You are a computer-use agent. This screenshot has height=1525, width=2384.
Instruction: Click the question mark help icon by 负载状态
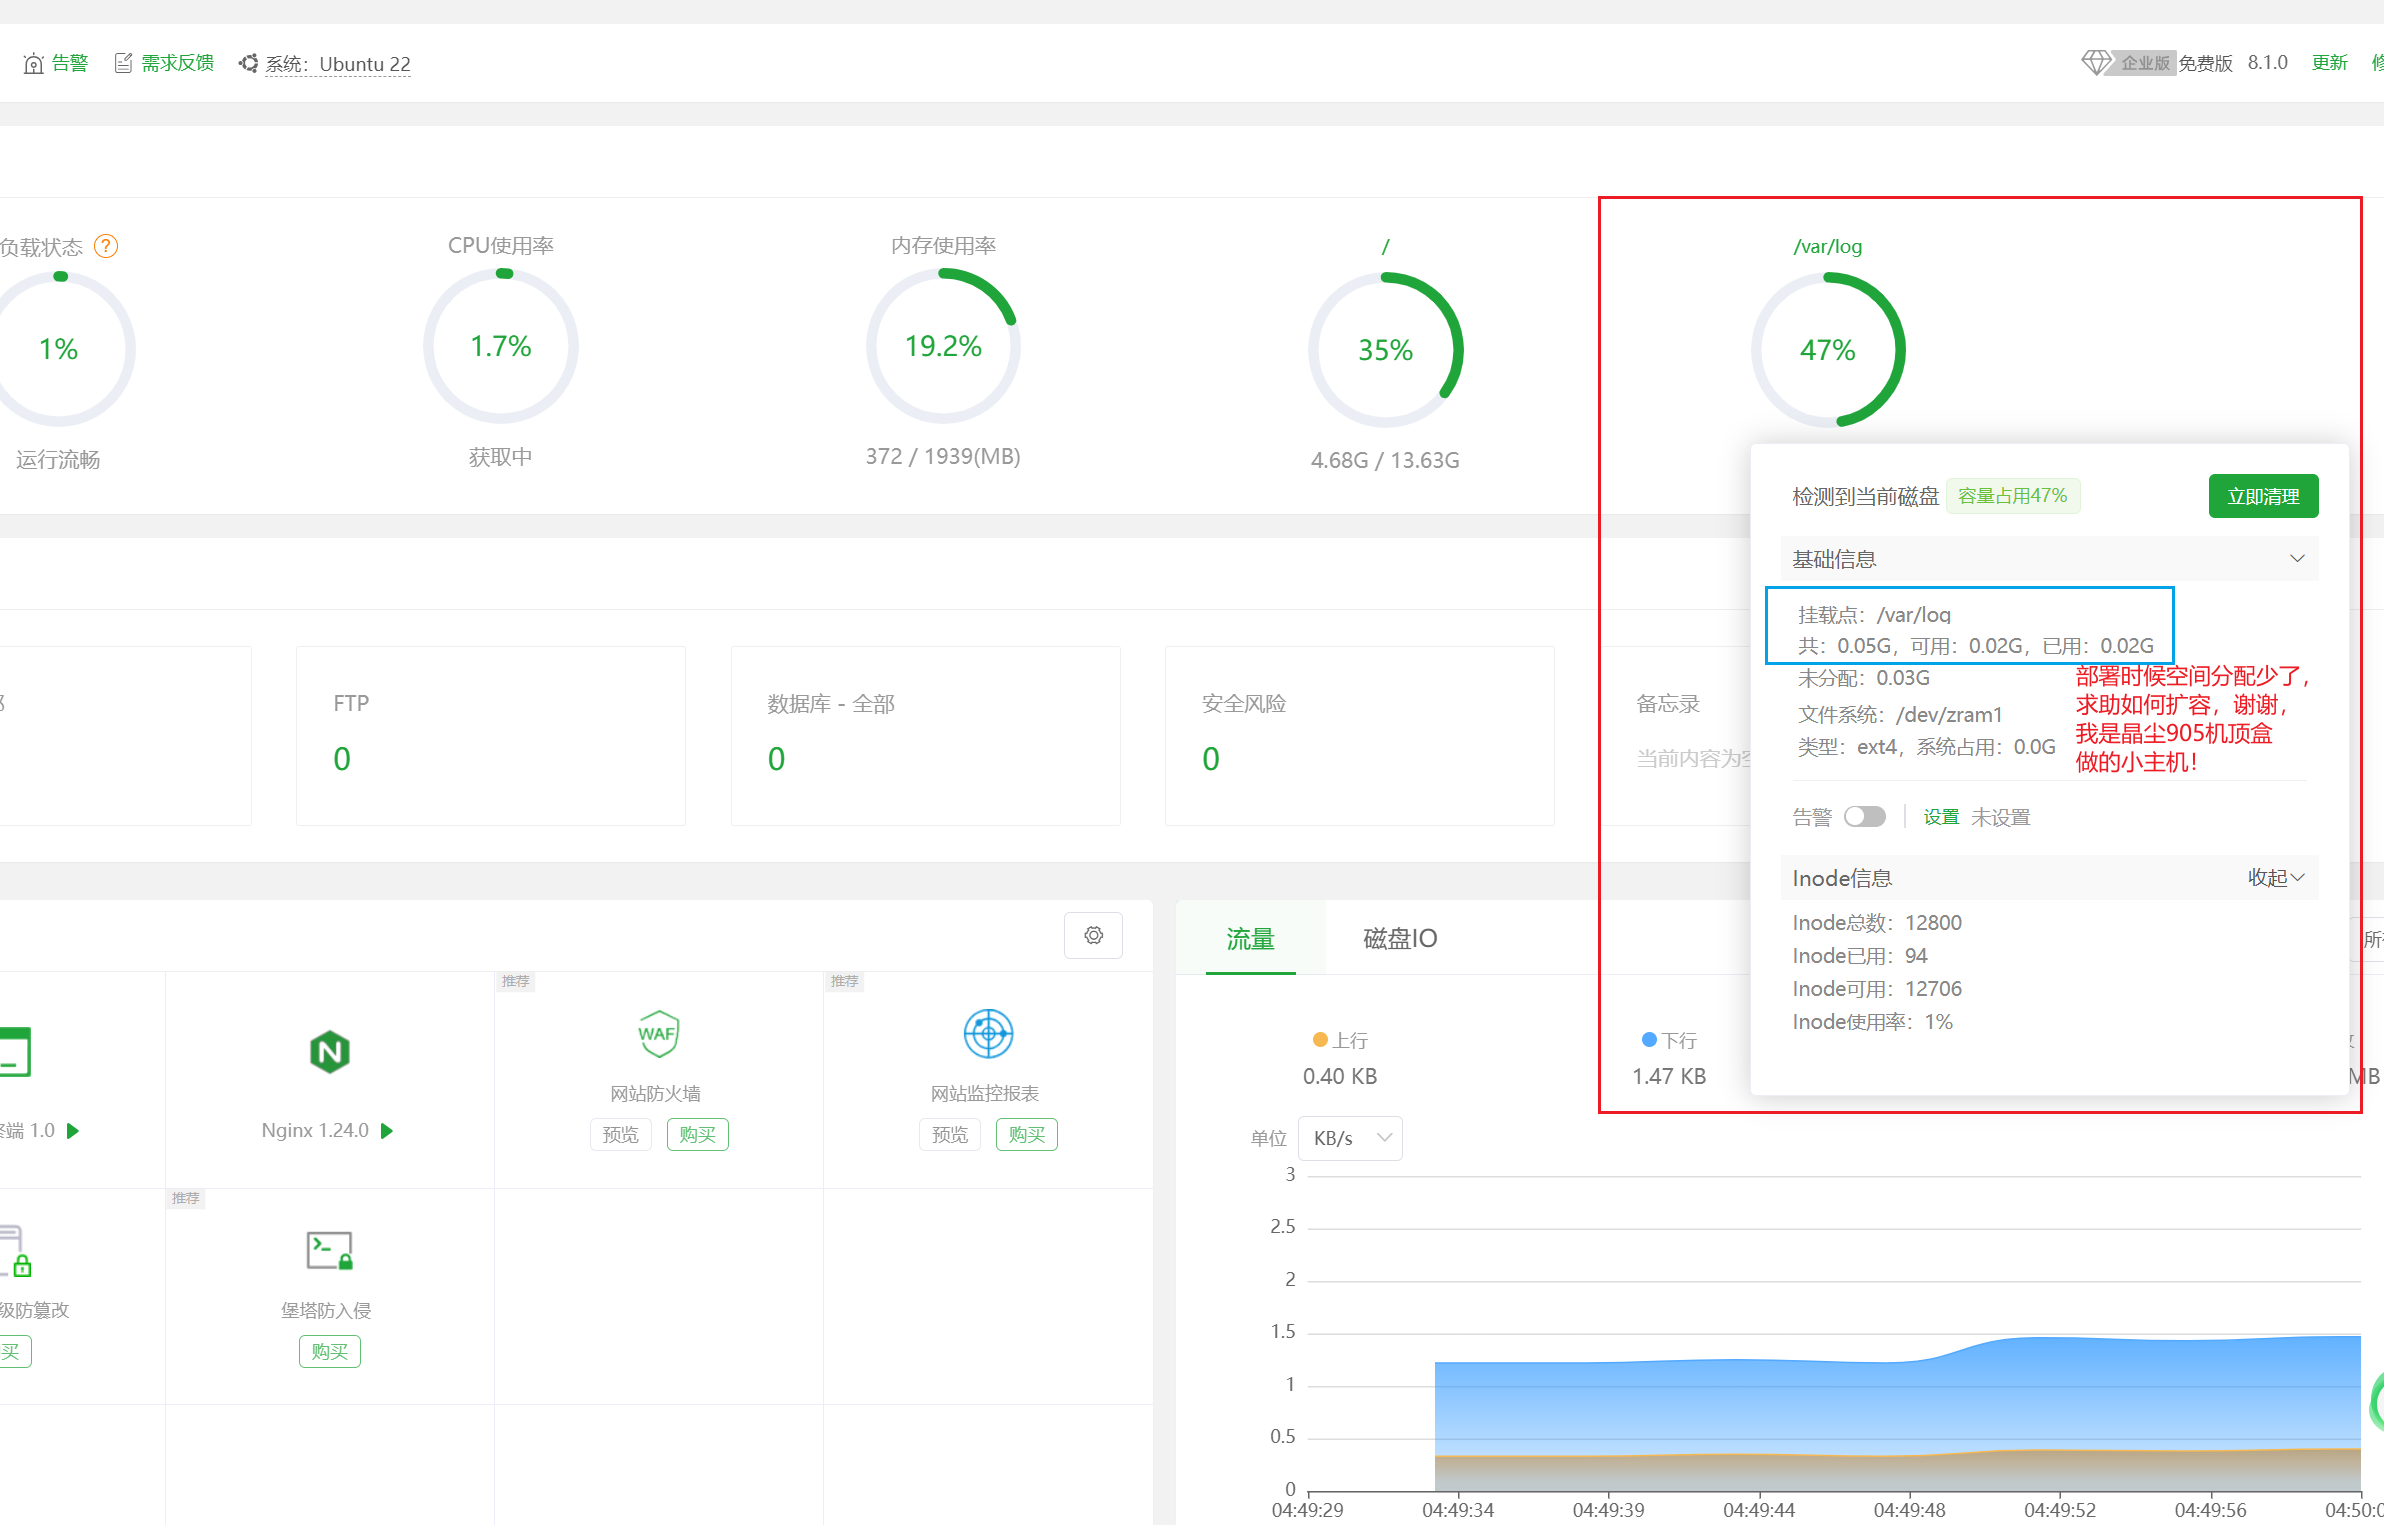pyautogui.click(x=106, y=246)
